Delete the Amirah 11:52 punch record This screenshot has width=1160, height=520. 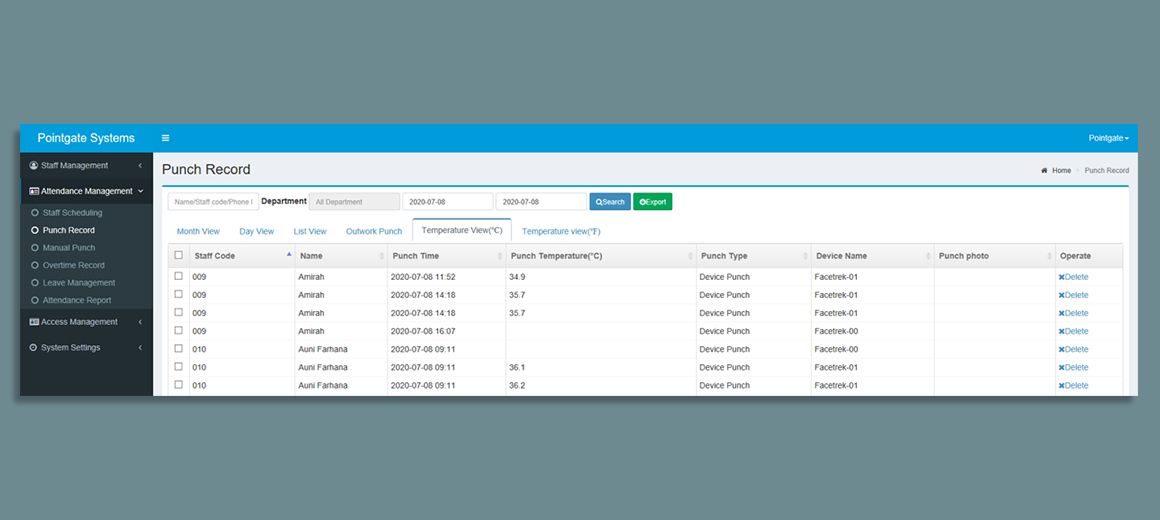pyautogui.click(x=1073, y=277)
